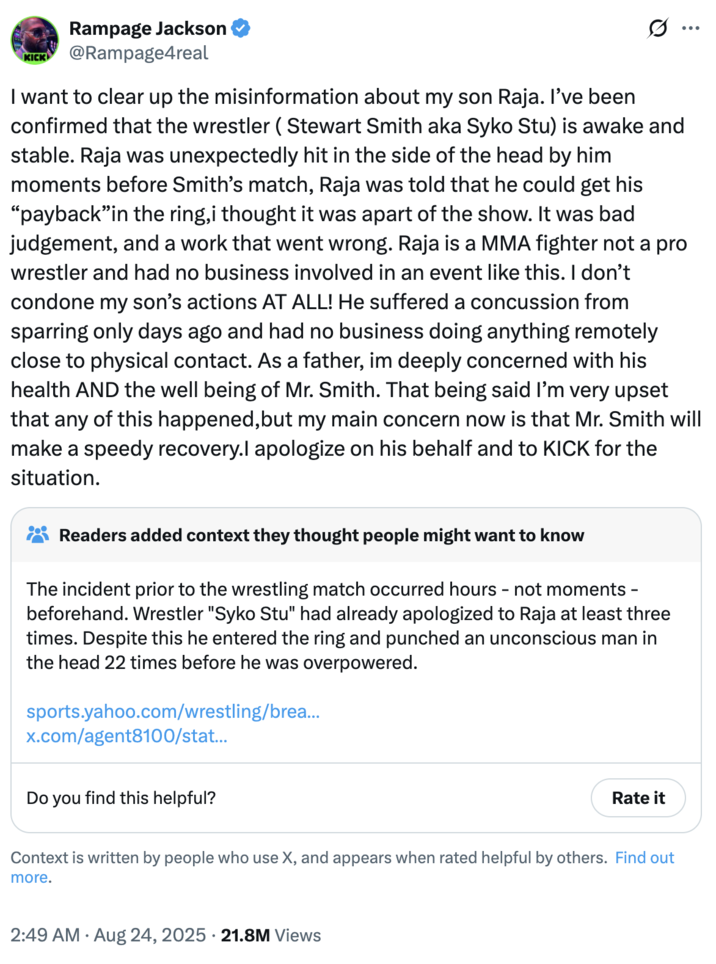Open the sports.yahoo.com wrestling article link
The image size is (716, 964).
pos(174,712)
